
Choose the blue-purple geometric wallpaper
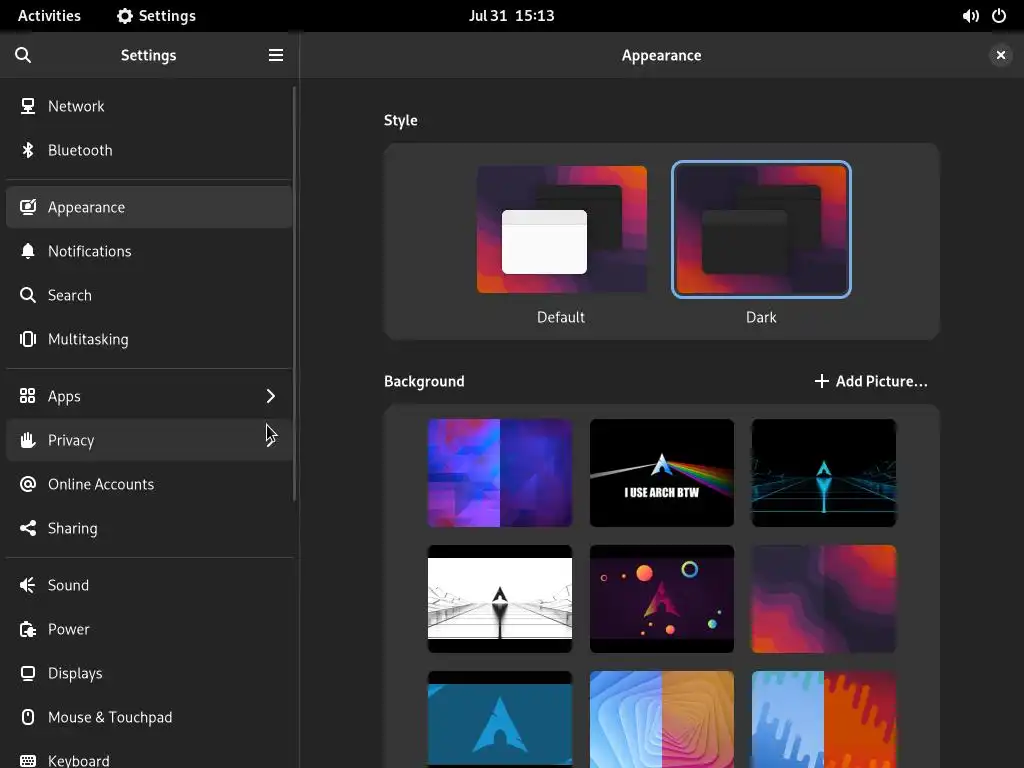tap(500, 473)
